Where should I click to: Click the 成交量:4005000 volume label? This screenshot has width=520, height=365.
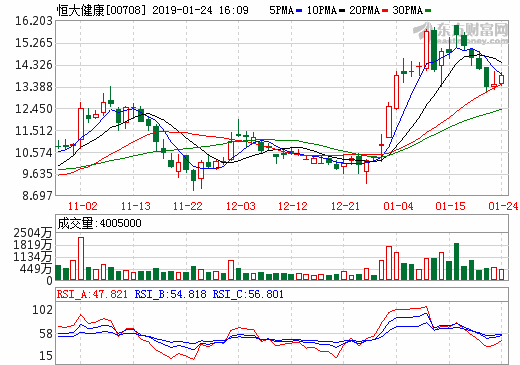coord(99,223)
